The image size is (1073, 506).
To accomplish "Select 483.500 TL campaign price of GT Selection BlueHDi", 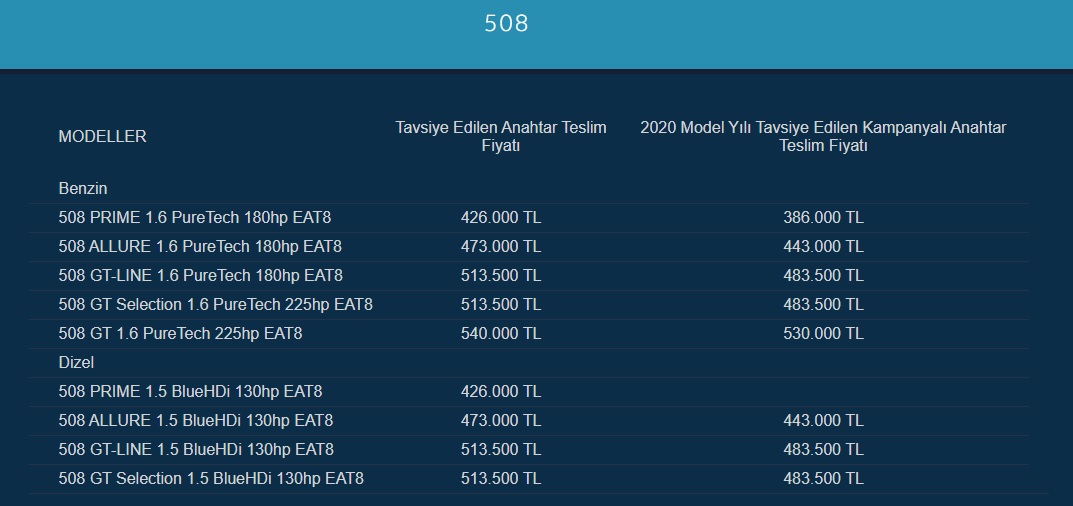I will (x=823, y=478).
